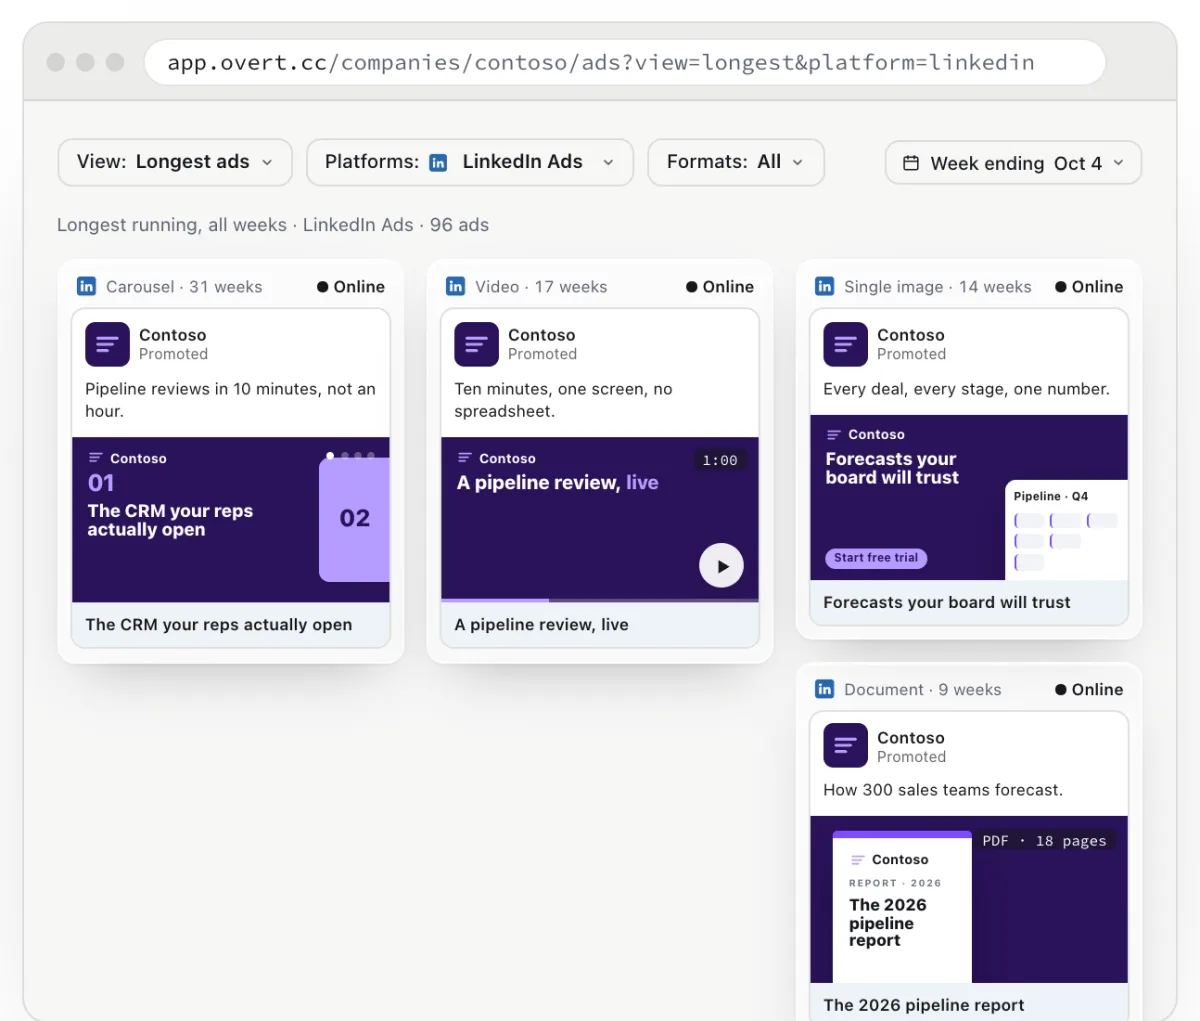Image resolution: width=1200 pixels, height=1021 pixels.
Task: Click the 'Single image · 14 weeks' label
Action: (x=938, y=287)
